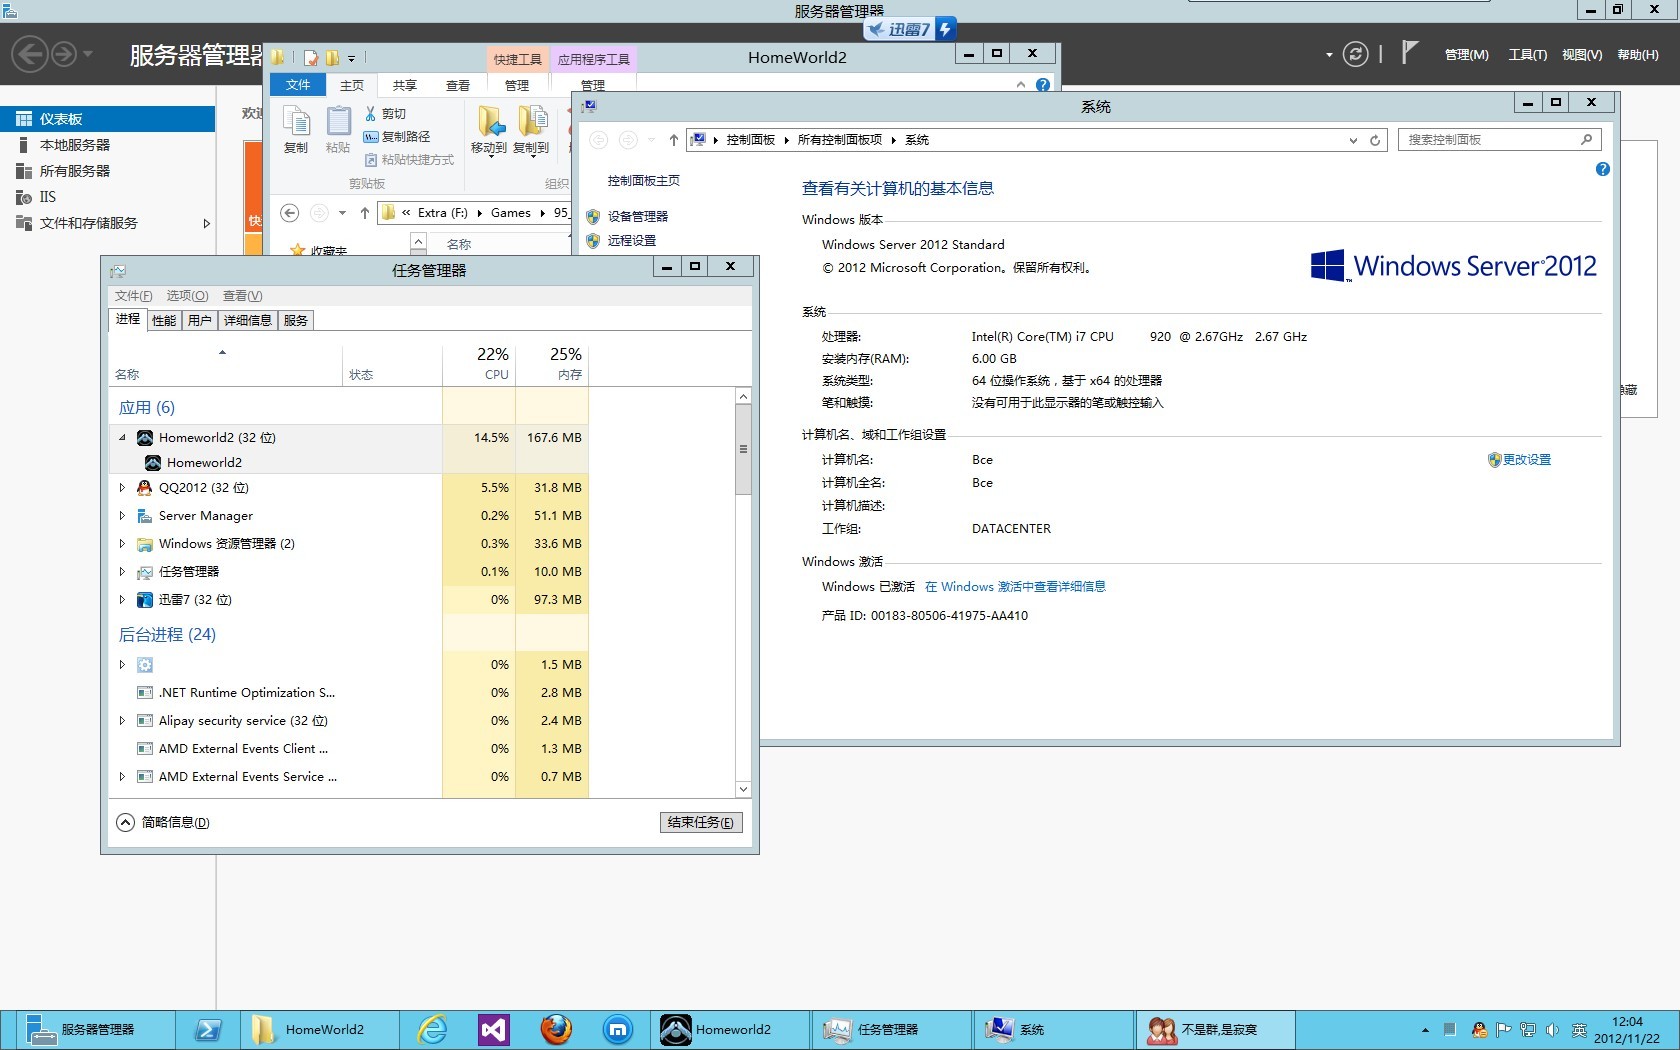Click the Explorer back navigation arrow

289,212
